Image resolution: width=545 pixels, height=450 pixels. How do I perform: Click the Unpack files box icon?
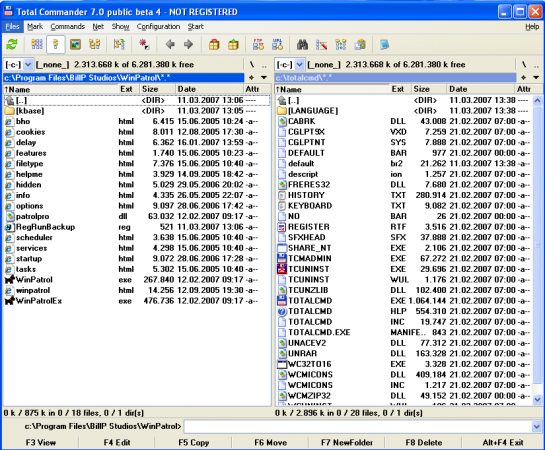(233, 44)
